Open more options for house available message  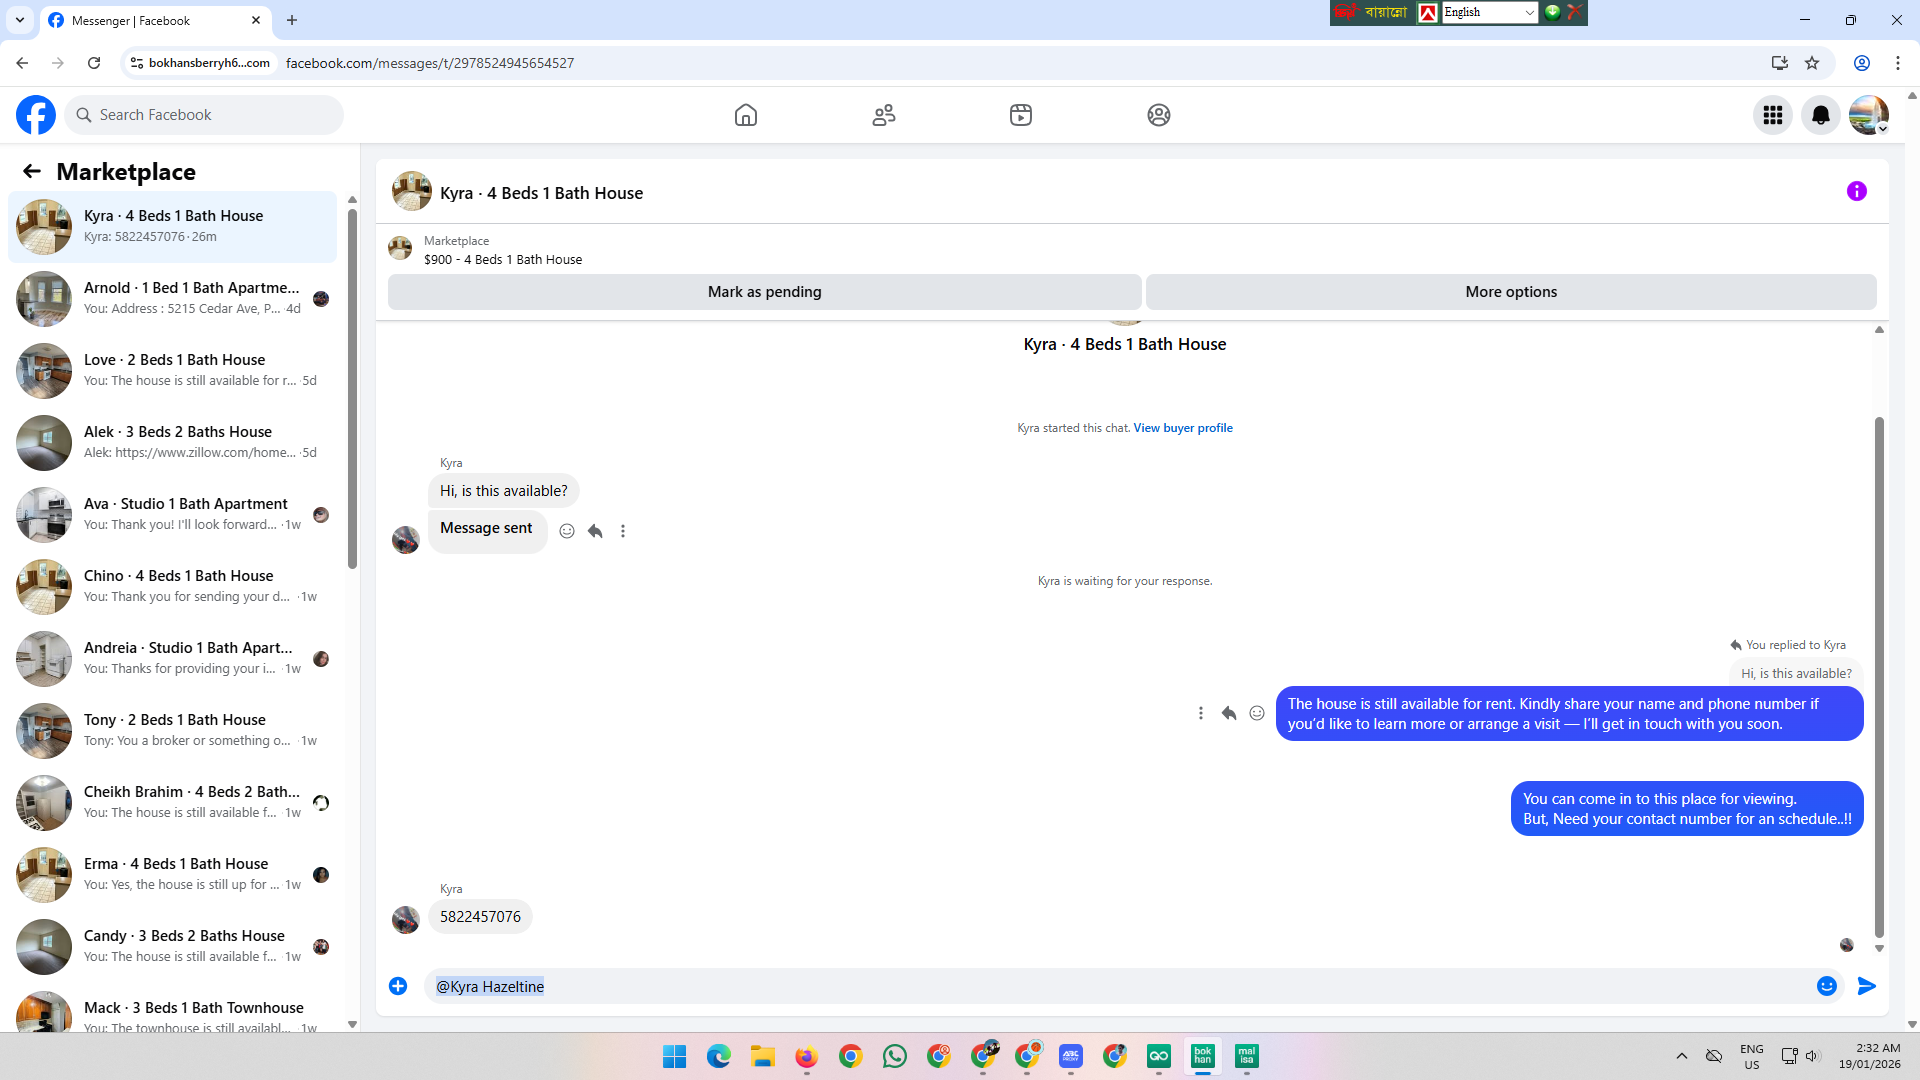click(1201, 713)
